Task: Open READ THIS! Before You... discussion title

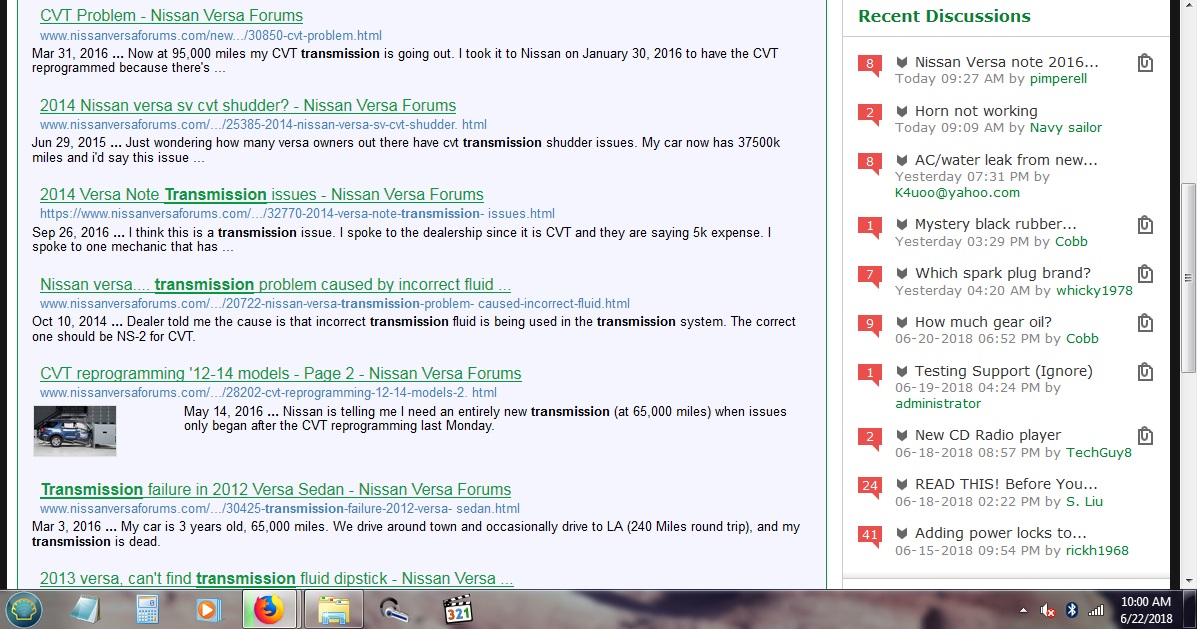Action: coord(1006,483)
